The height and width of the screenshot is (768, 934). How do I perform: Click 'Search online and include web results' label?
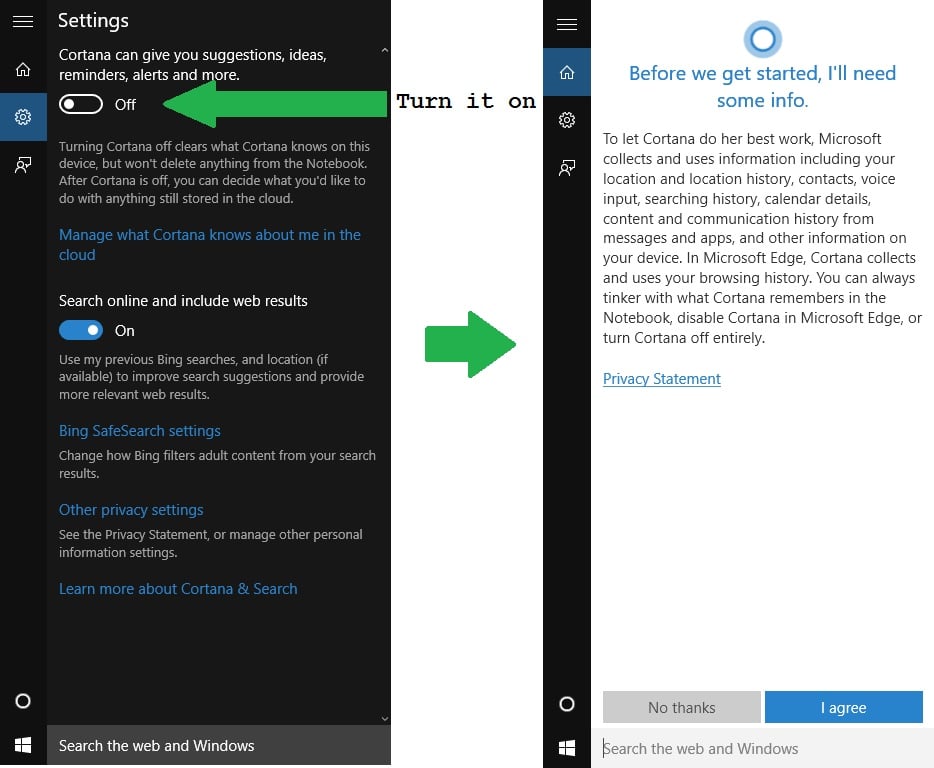pos(183,301)
